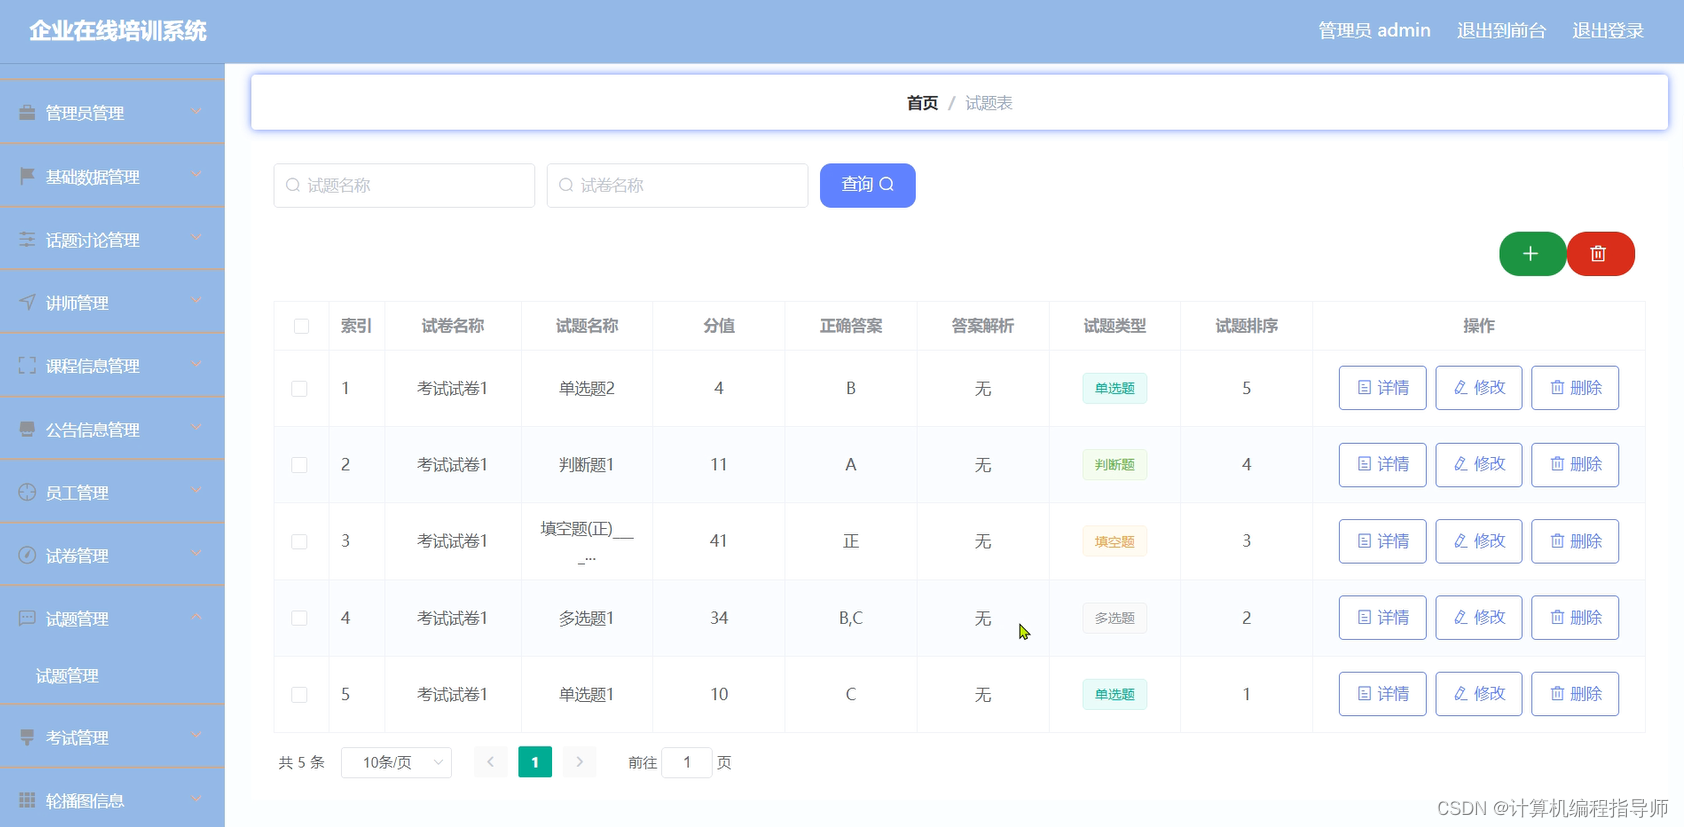Click the flag icon beside 基础数据管理

[27, 176]
